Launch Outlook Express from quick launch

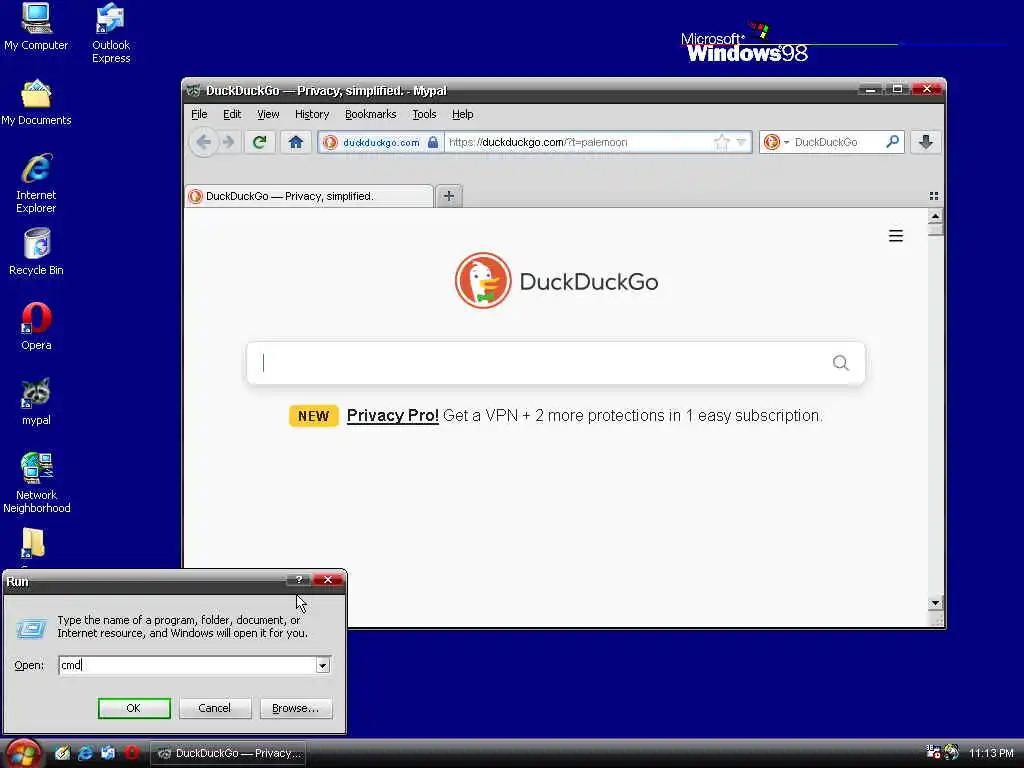(x=108, y=753)
